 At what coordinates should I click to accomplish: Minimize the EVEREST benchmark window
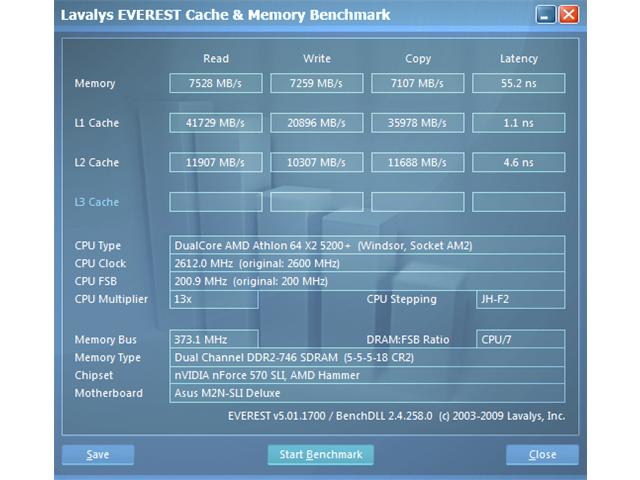pyautogui.click(x=545, y=15)
